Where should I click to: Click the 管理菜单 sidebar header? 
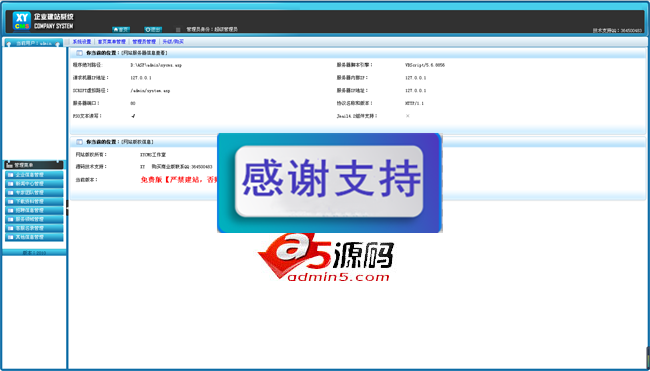click(34, 165)
